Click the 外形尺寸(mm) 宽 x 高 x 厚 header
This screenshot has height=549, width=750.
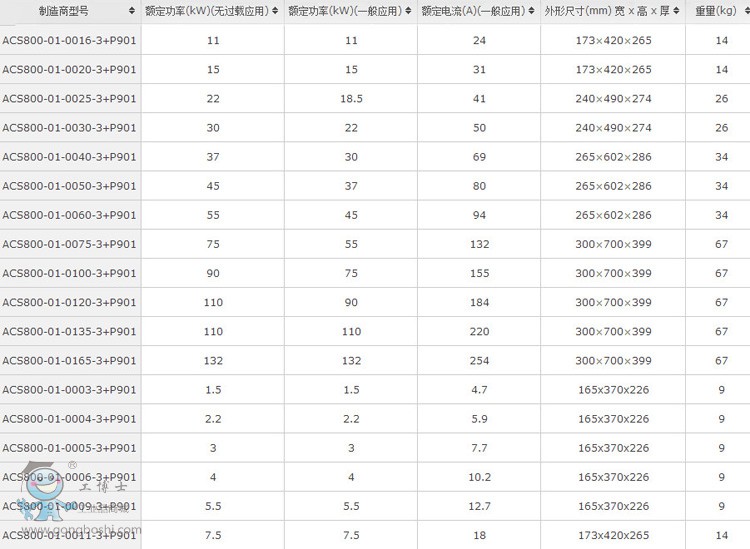coord(607,11)
